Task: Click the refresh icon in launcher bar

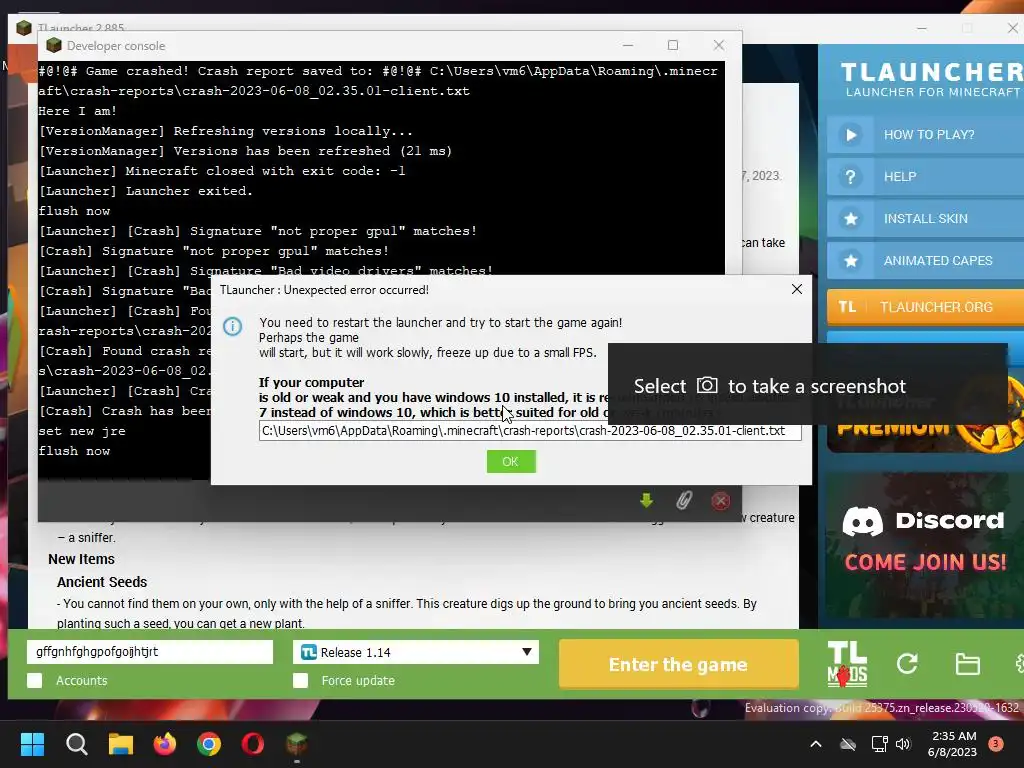Action: 907,664
